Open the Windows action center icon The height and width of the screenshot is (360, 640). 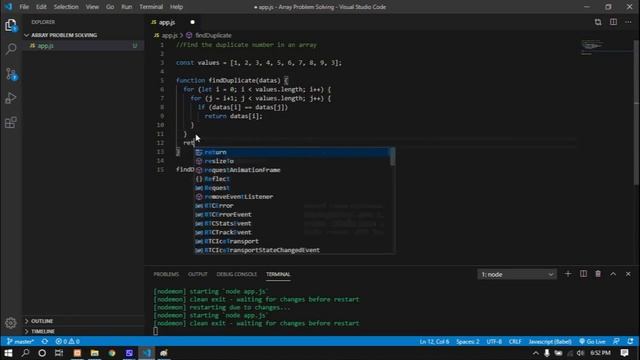[624, 353]
